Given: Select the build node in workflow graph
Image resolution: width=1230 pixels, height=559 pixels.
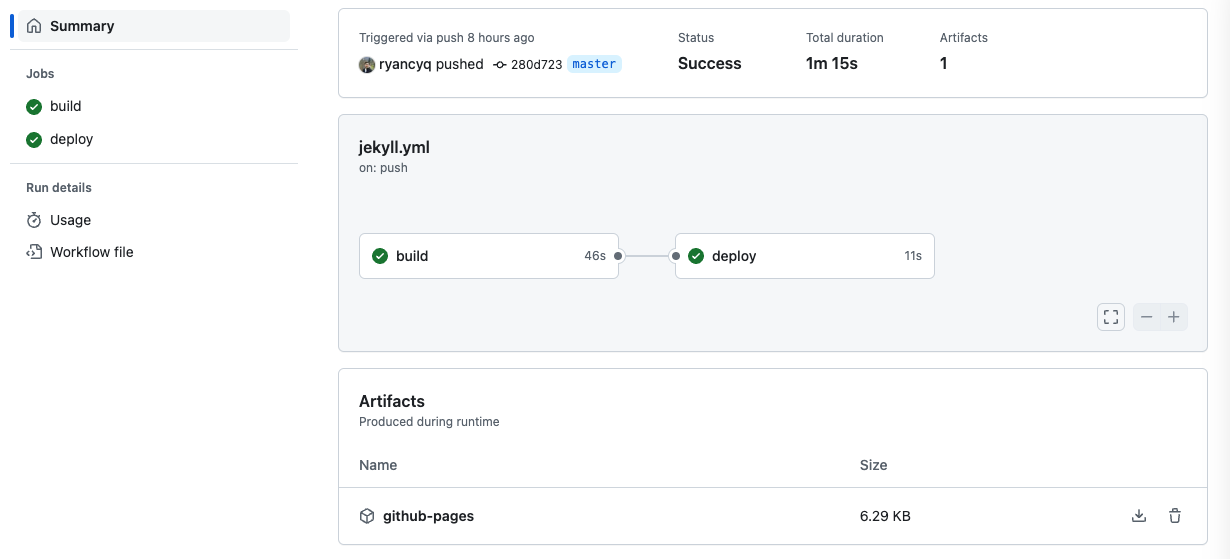Looking at the screenshot, I should click(489, 256).
